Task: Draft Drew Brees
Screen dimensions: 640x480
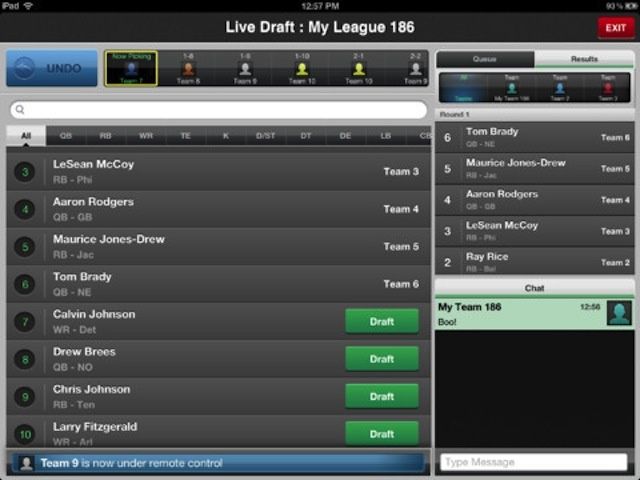Action: (x=381, y=359)
